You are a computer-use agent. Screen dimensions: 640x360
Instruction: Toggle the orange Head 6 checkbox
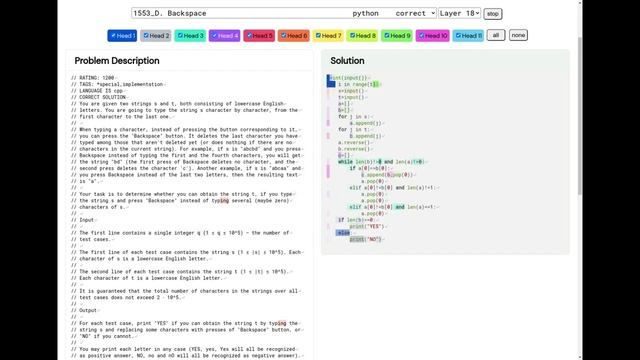click(284, 36)
